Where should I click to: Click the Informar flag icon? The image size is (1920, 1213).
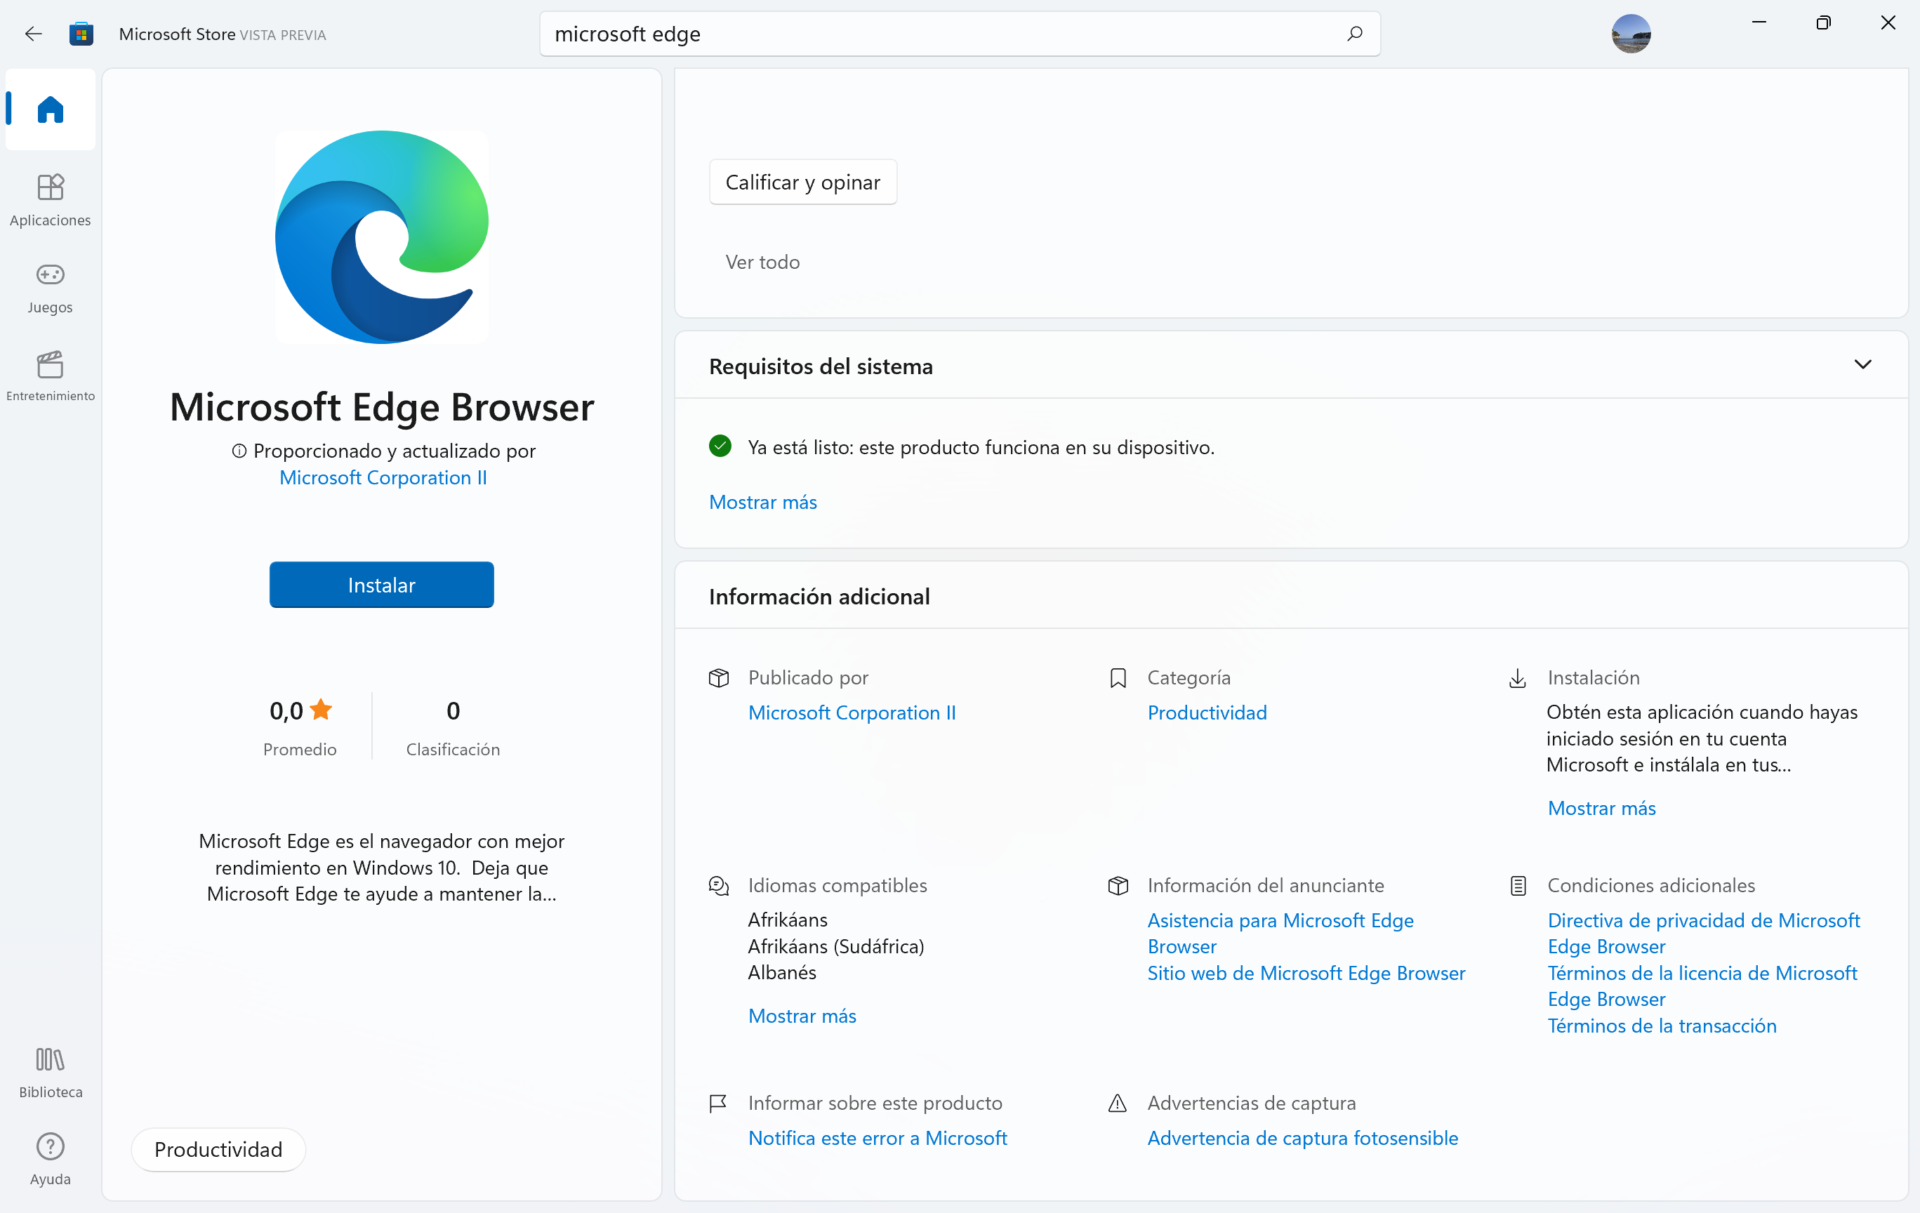point(718,1104)
